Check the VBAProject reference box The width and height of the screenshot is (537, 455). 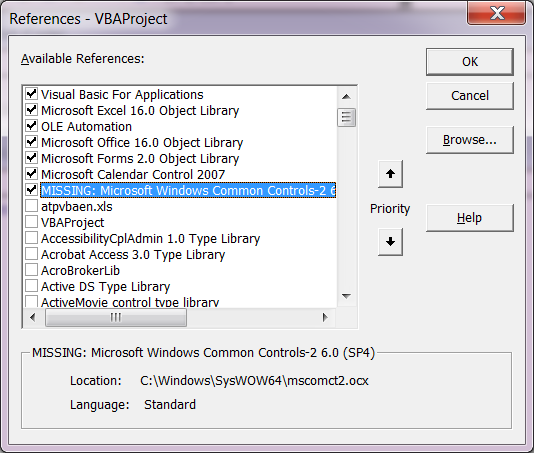[32, 222]
